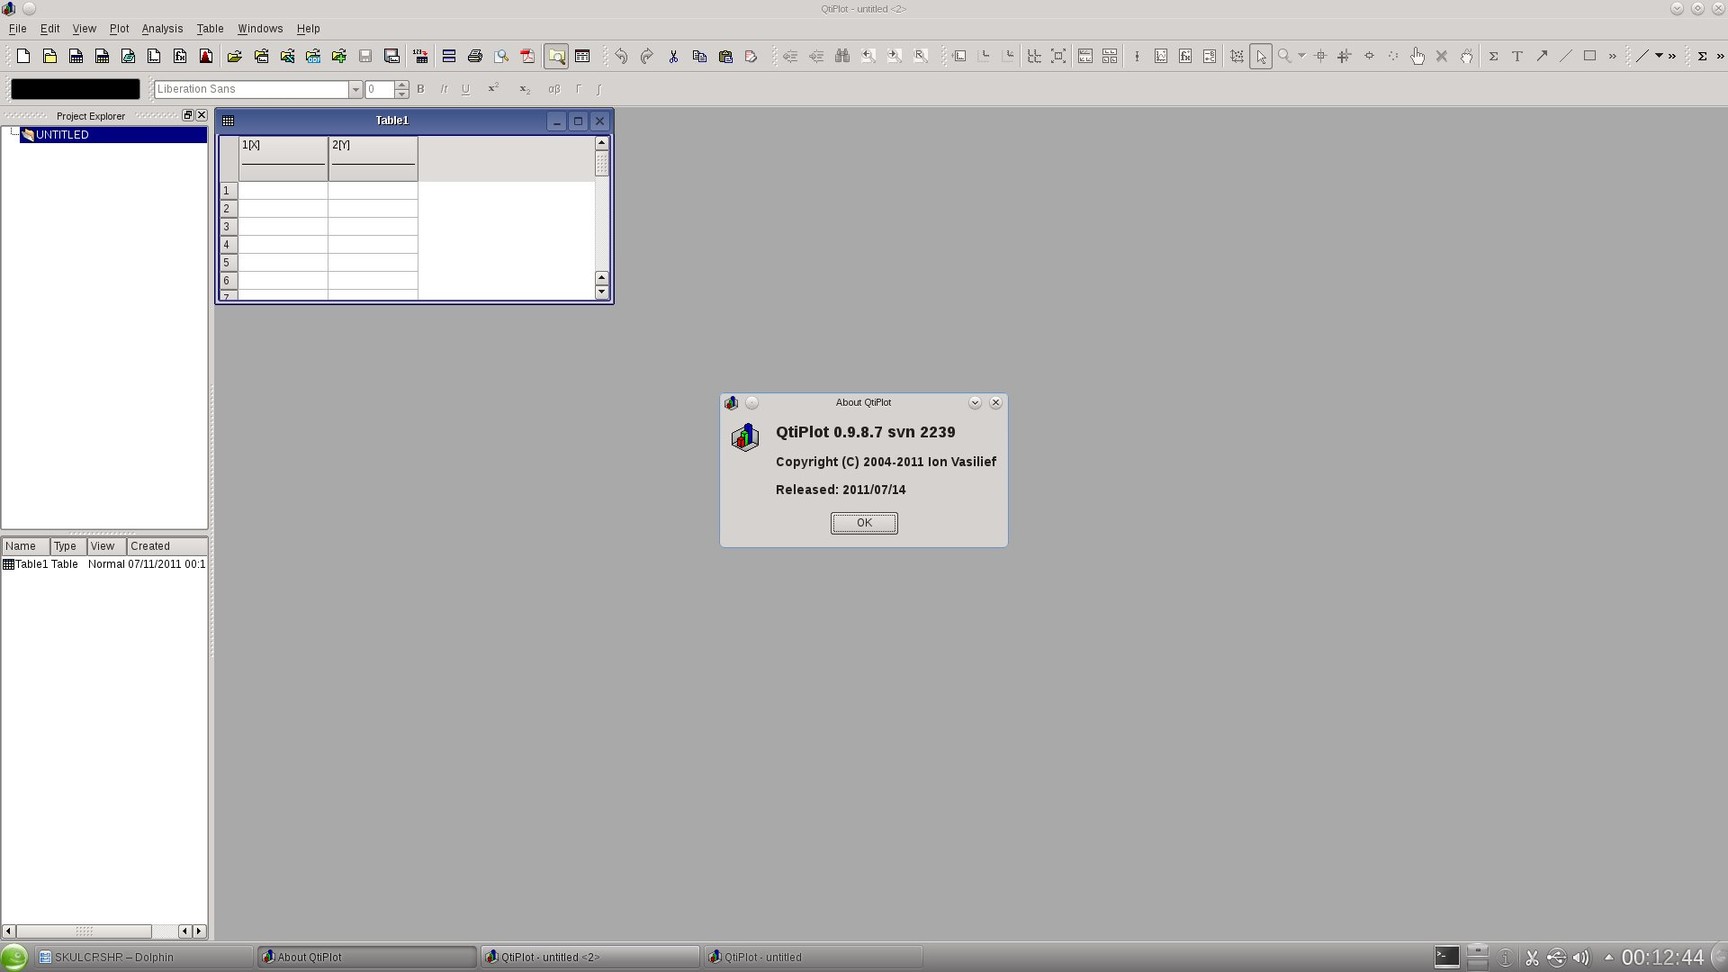The image size is (1728, 972).
Task: Toggle the Project Explorer toolbar button
Action: (557, 56)
